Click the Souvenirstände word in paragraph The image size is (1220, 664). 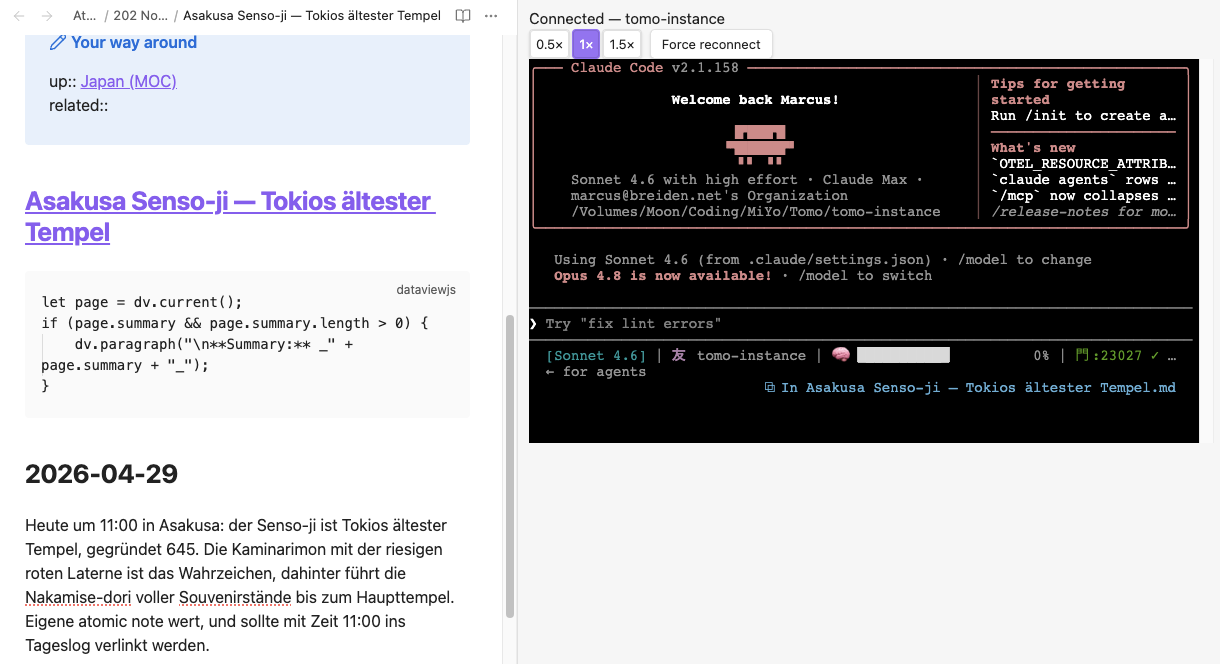(x=235, y=597)
